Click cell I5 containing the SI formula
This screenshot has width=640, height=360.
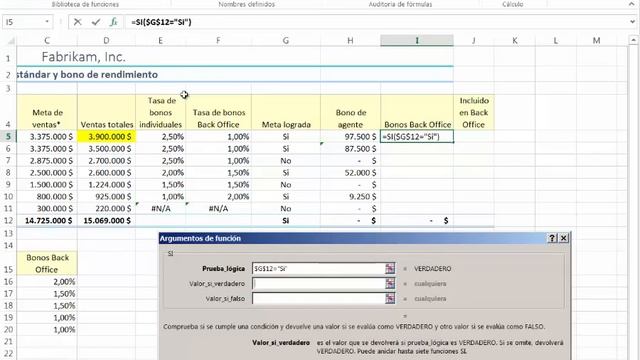tap(417, 137)
